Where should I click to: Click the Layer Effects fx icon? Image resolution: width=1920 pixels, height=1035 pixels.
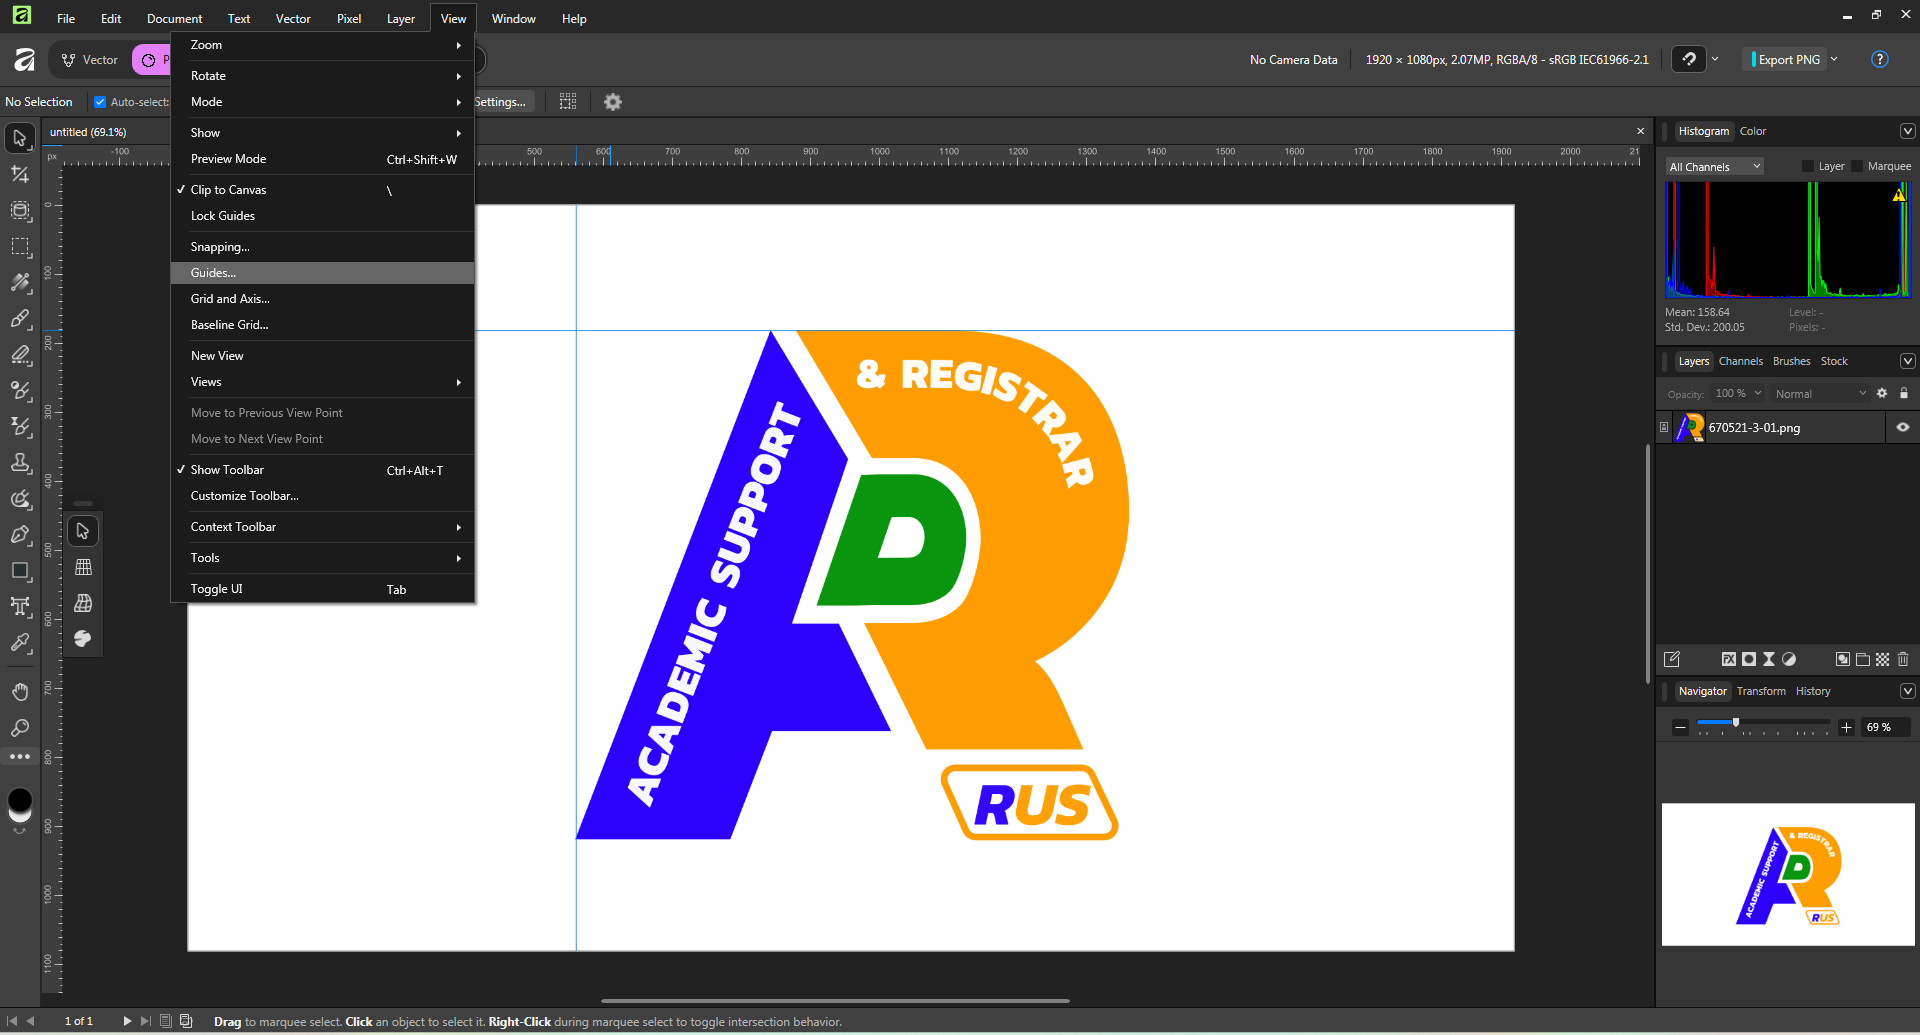[x=1728, y=659]
